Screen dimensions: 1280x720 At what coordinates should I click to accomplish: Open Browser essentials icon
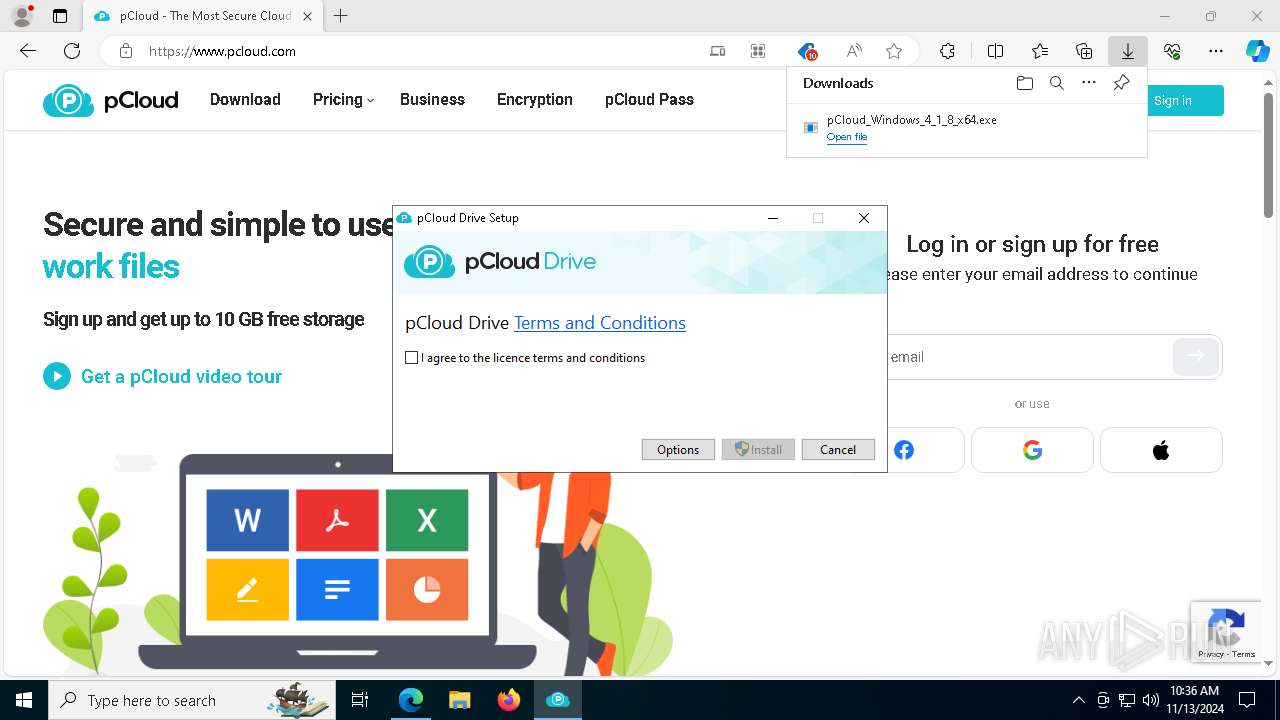[1172, 51]
